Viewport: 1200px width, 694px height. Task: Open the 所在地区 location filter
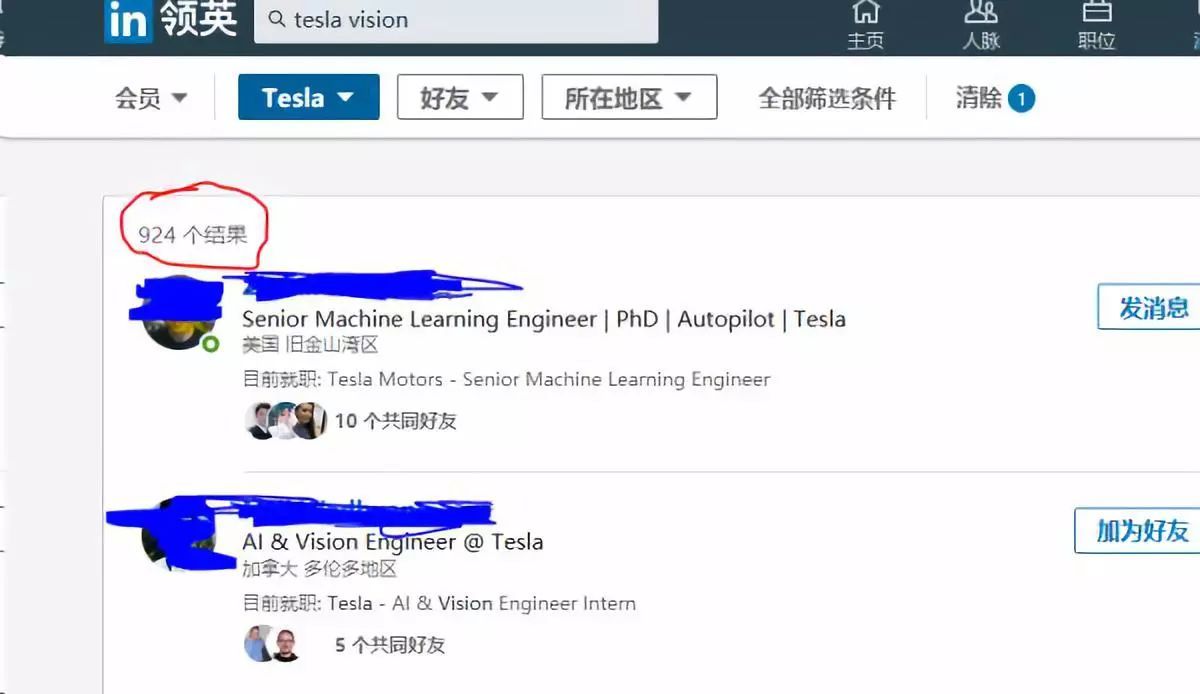pyautogui.click(x=629, y=97)
